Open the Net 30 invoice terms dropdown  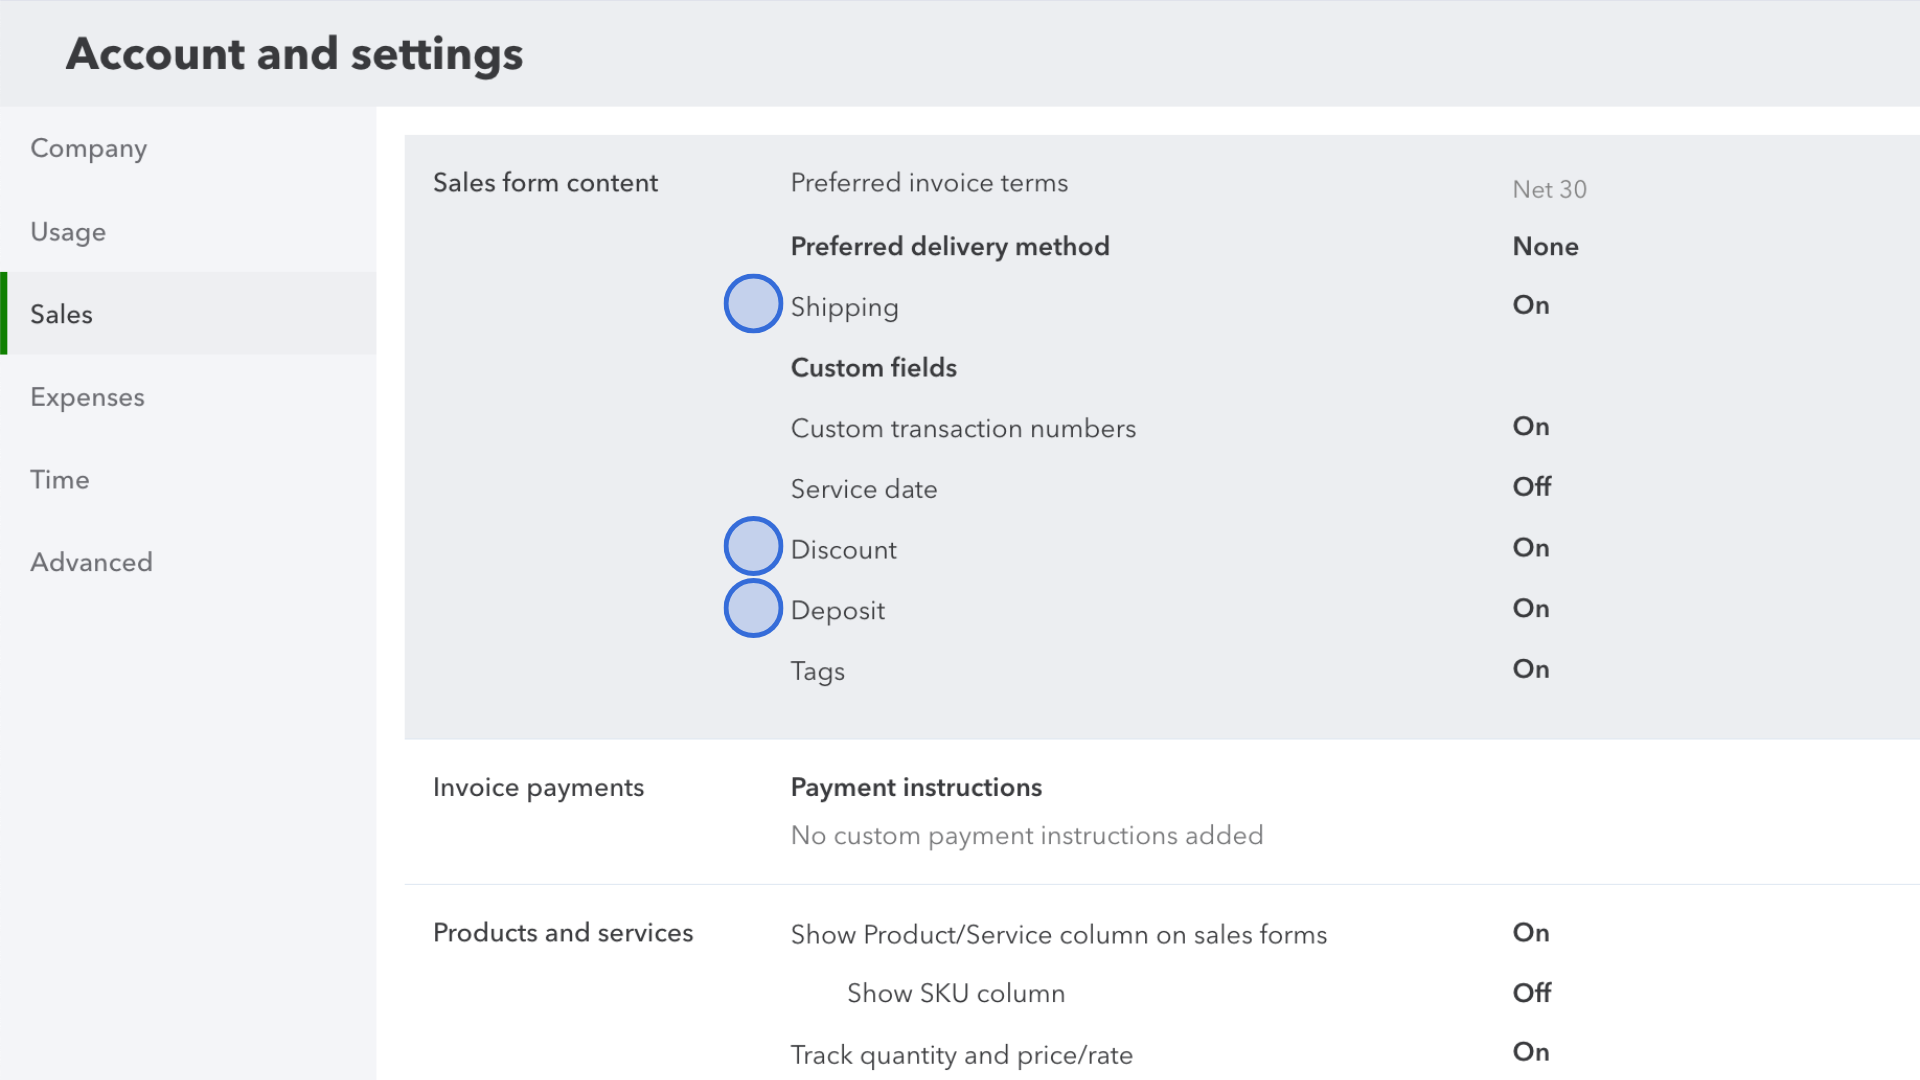[x=1549, y=189]
